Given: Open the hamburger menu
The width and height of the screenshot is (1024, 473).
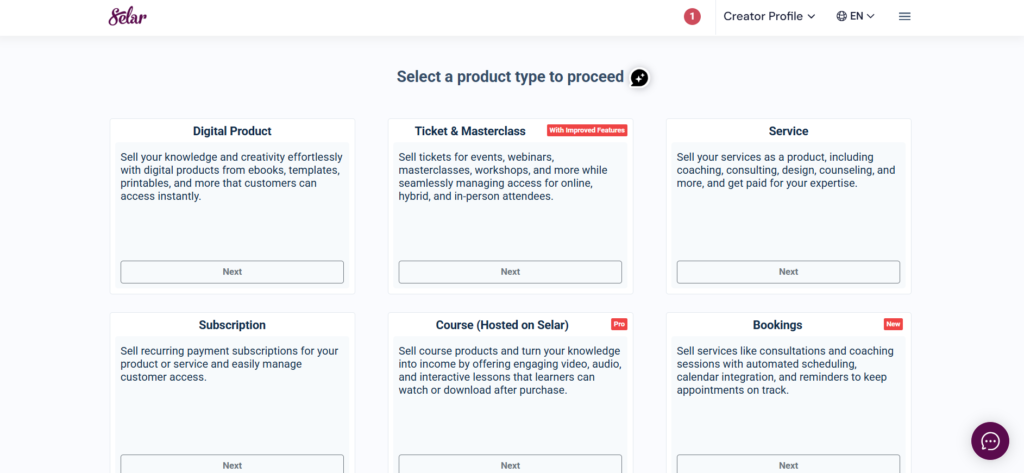Looking at the screenshot, I should point(904,16).
